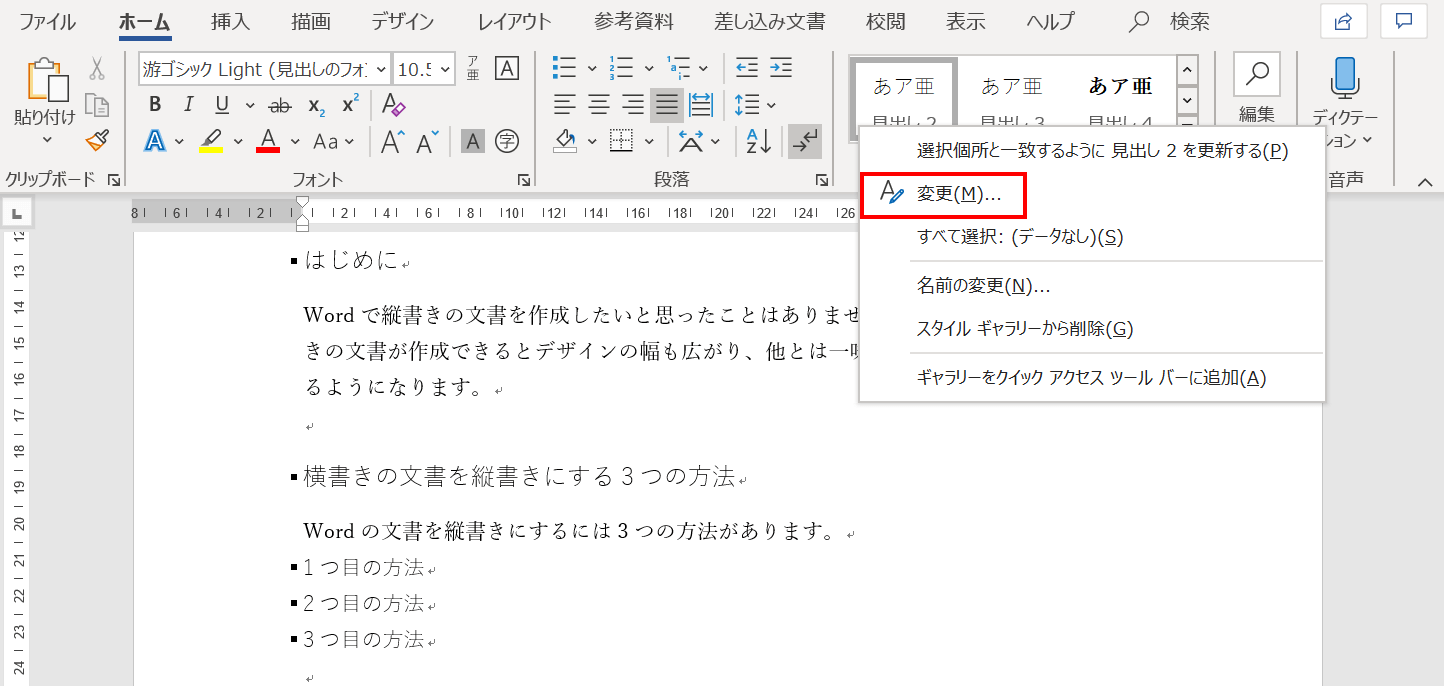Open the Change Case Aa menu
The image size is (1444, 686).
[332, 141]
